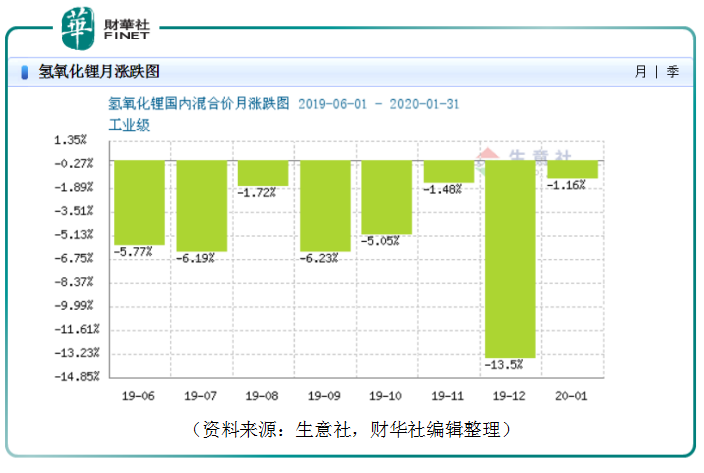Switch to the 月 monthly view tab

click(x=641, y=72)
